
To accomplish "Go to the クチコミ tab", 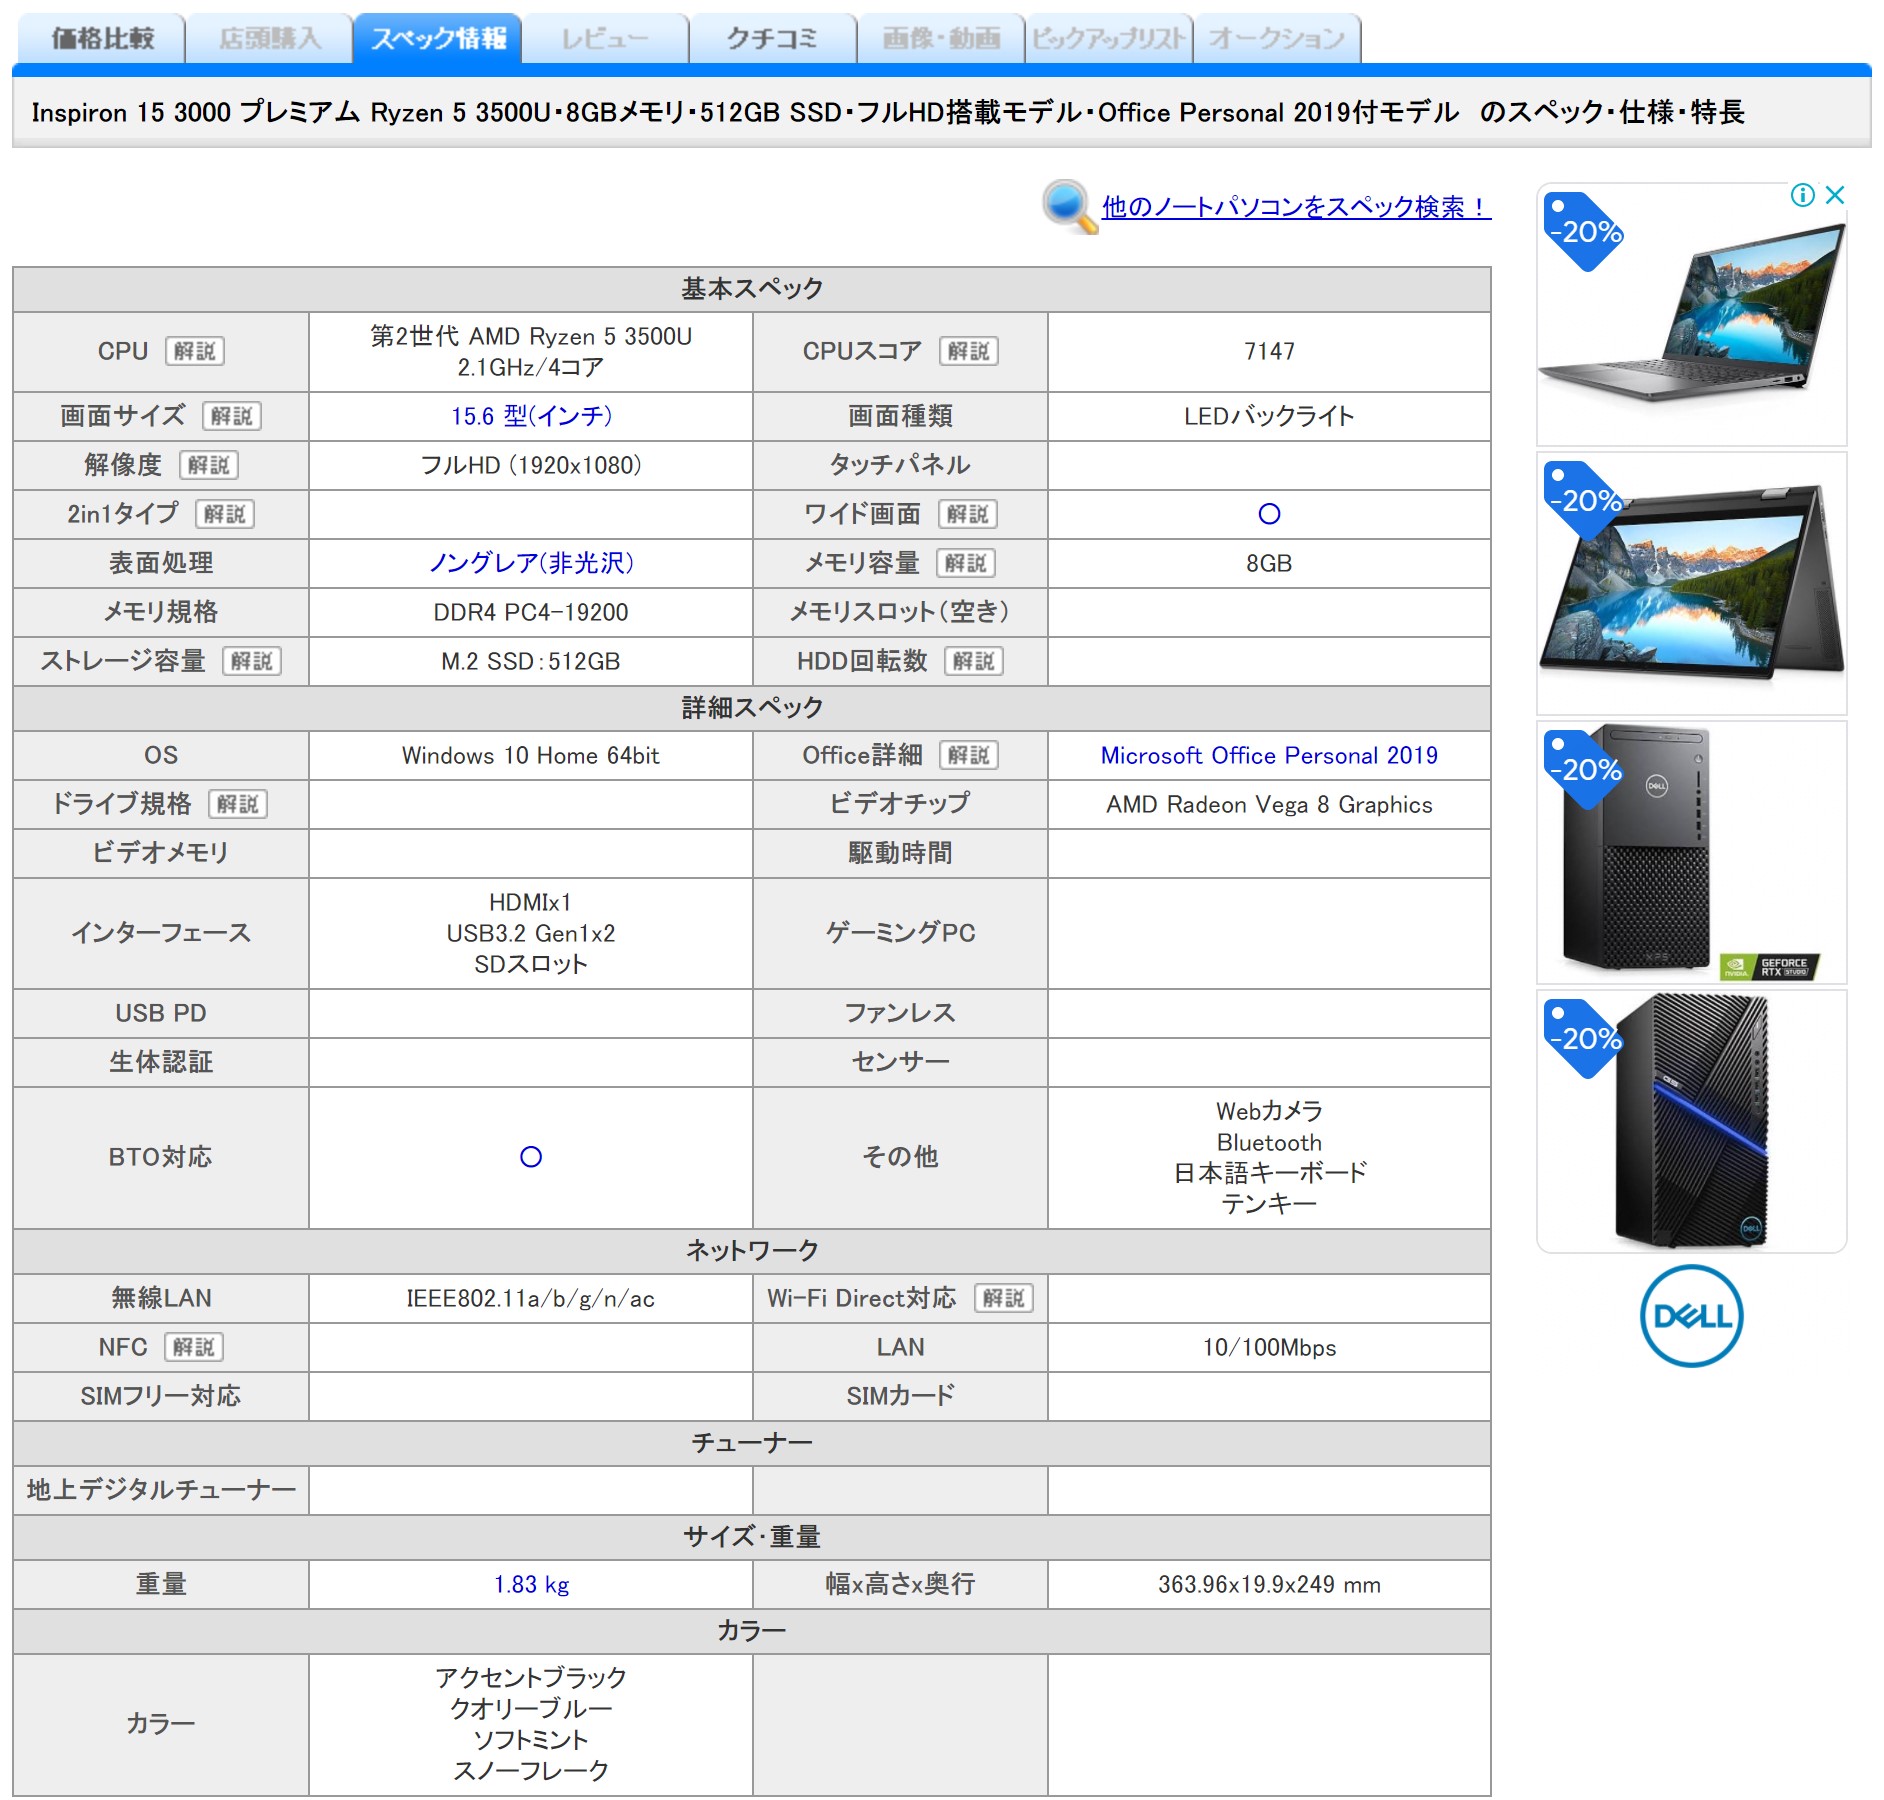I will pyautogui.click(x=774, y=38).
